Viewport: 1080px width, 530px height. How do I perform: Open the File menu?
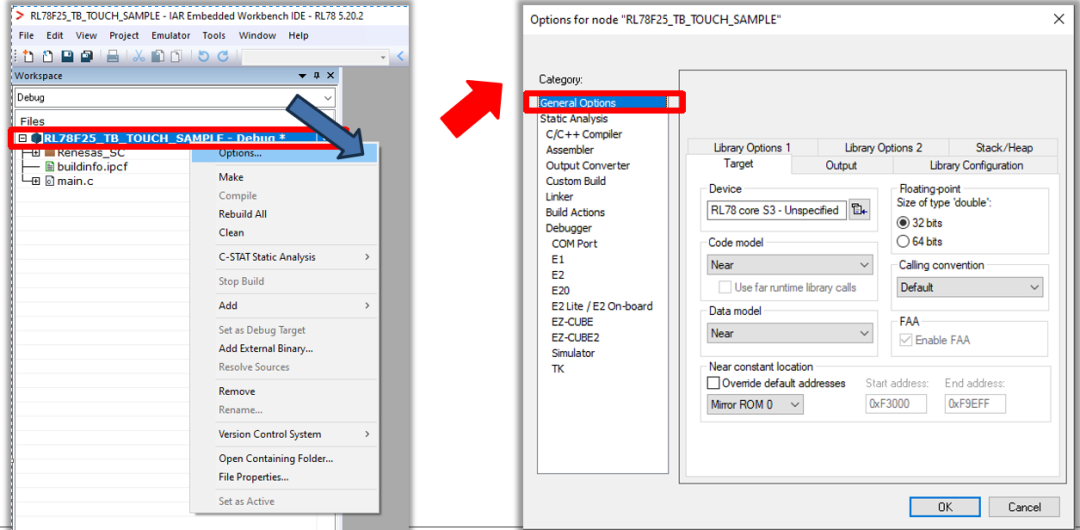pyautogui.click(x=26, y=35)
